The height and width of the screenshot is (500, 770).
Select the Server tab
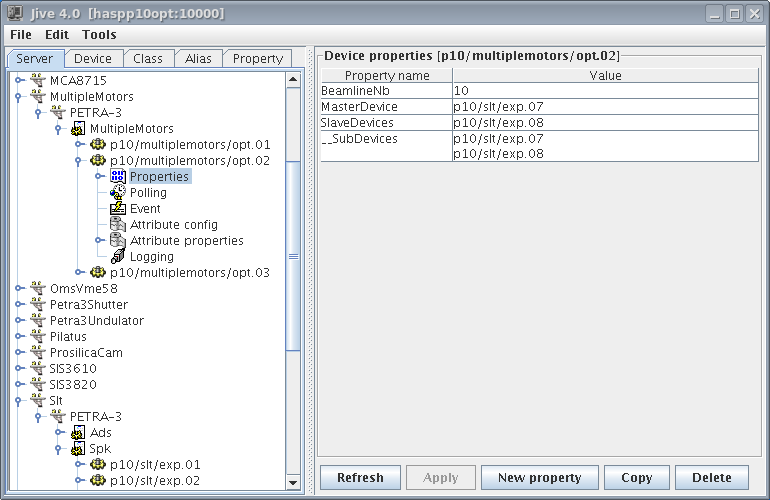click(x=34, y=58)
